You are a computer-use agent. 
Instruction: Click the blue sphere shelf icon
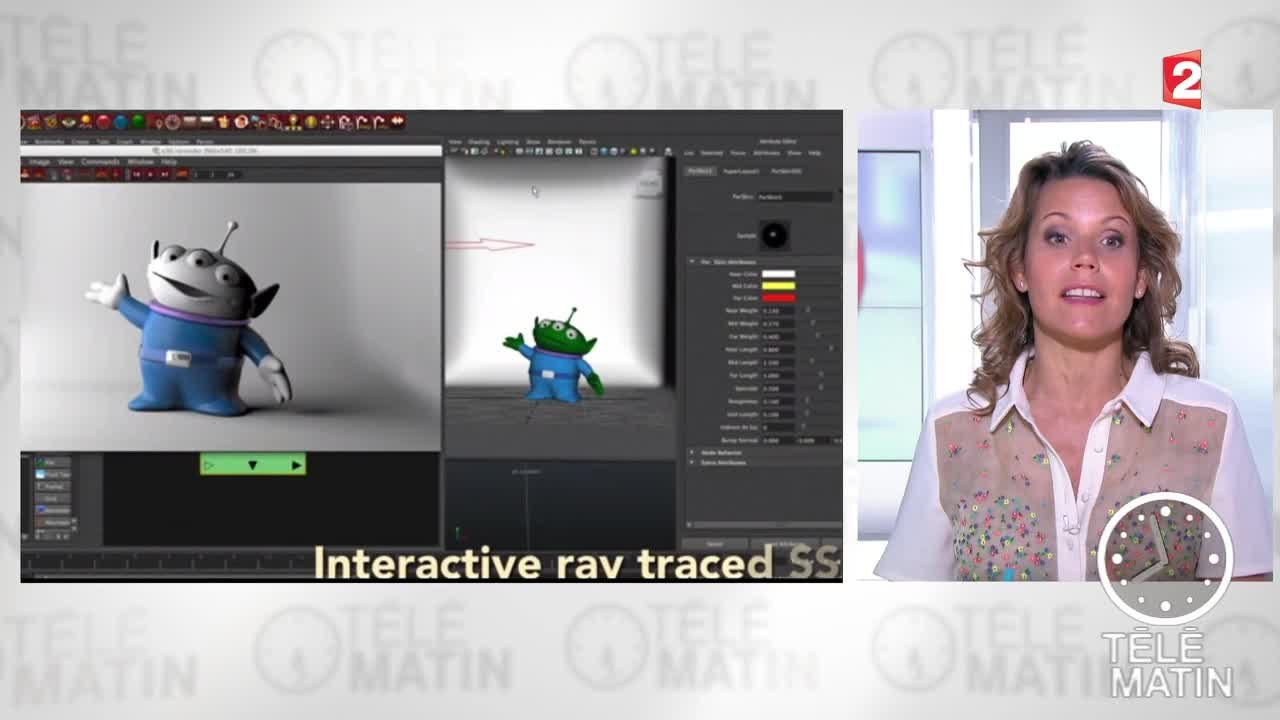pyautogui.click(x=120, y=121)
